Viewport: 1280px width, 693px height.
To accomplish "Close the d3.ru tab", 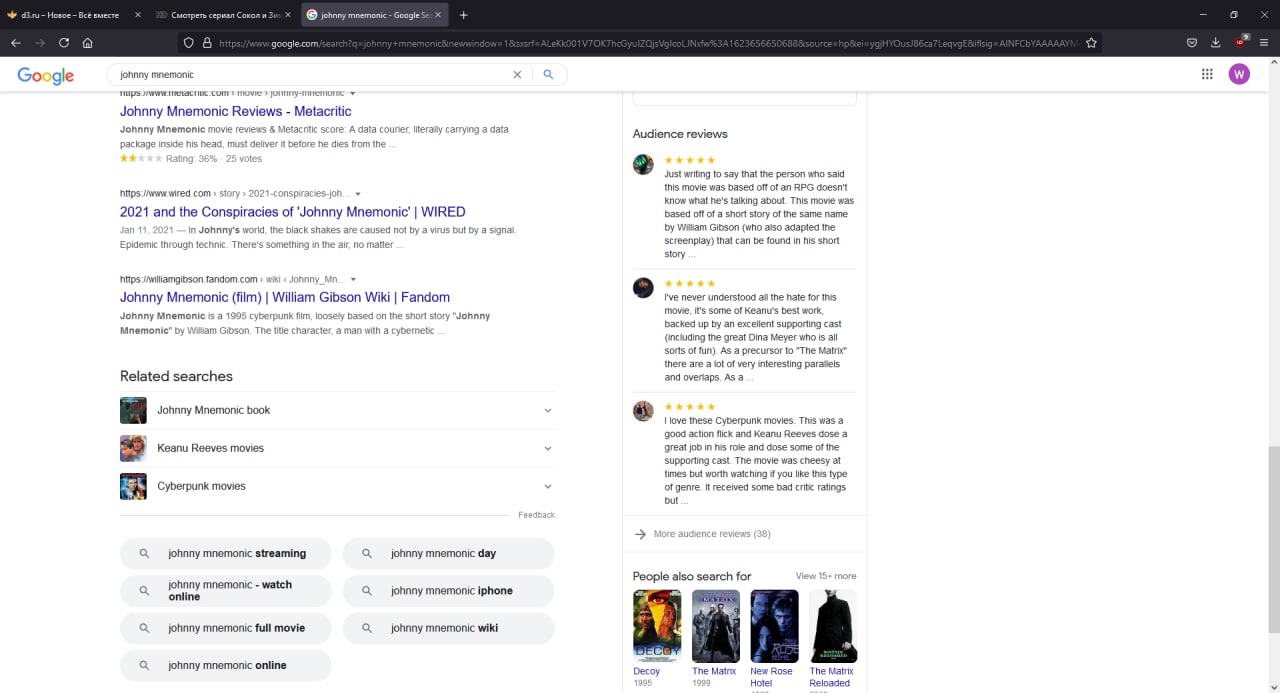I will pyautogui.click(x=138, y=15).
